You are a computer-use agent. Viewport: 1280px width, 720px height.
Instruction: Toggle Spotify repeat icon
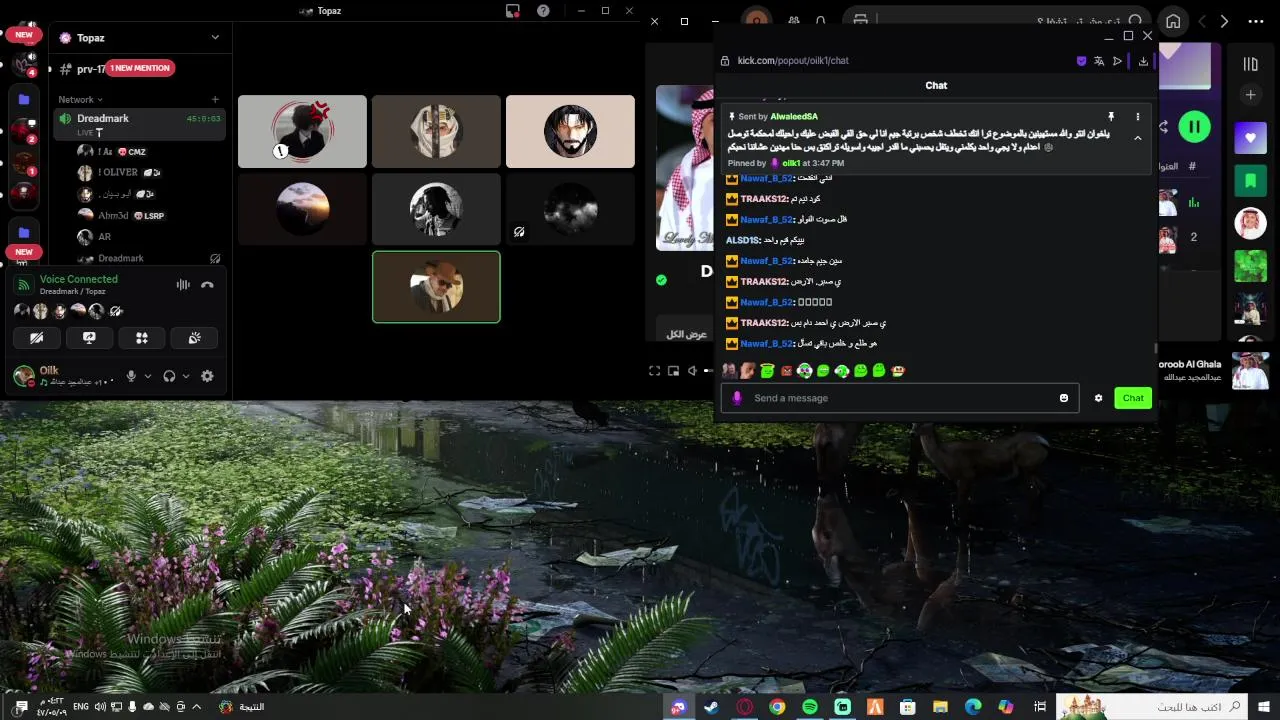tap(1163, 127)
